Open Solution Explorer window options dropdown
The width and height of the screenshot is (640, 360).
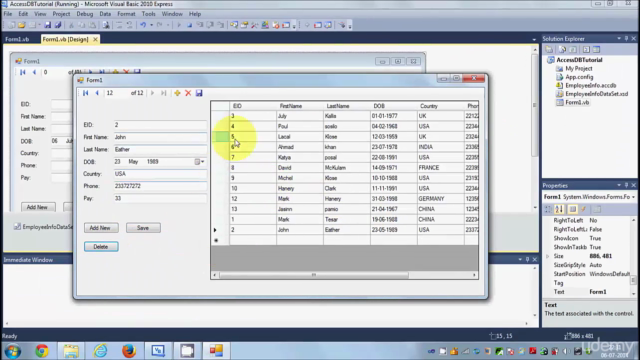[x=619, y=39]
